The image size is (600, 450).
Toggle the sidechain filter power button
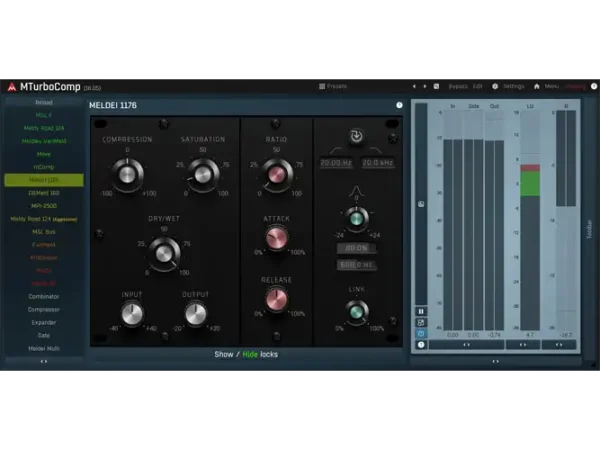356,136
